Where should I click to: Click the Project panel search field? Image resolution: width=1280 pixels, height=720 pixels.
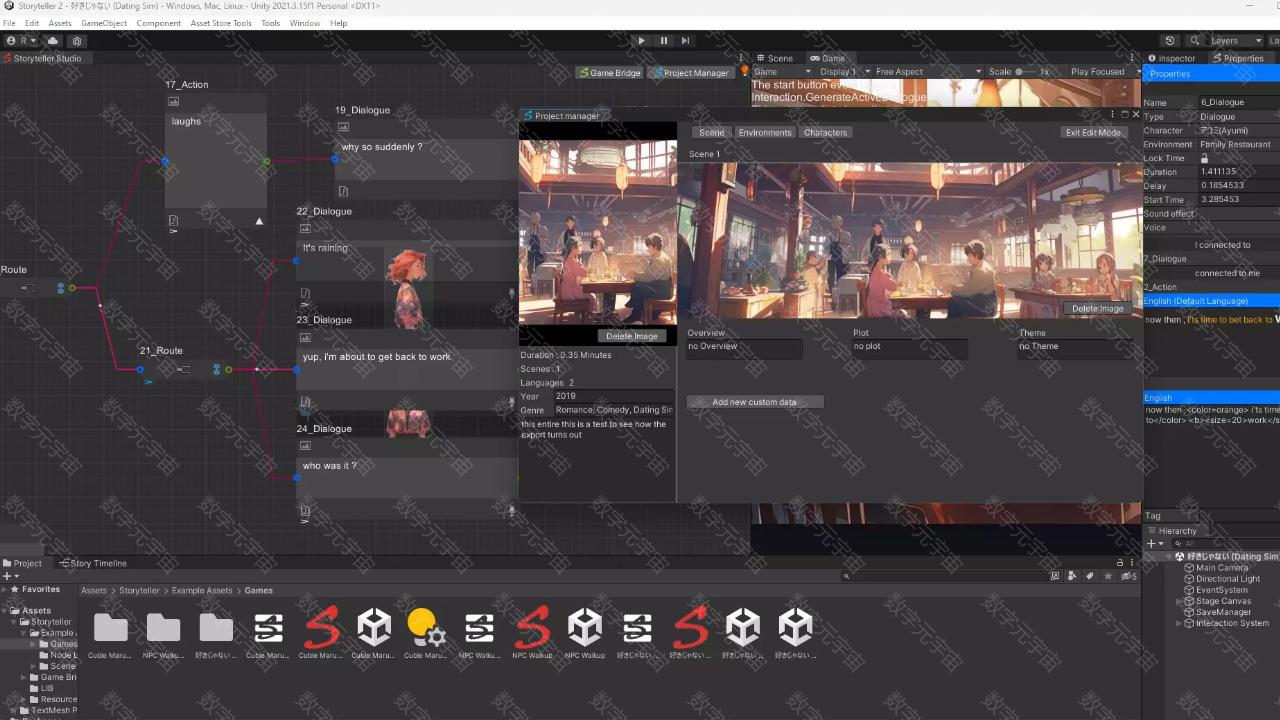(944, 576)
